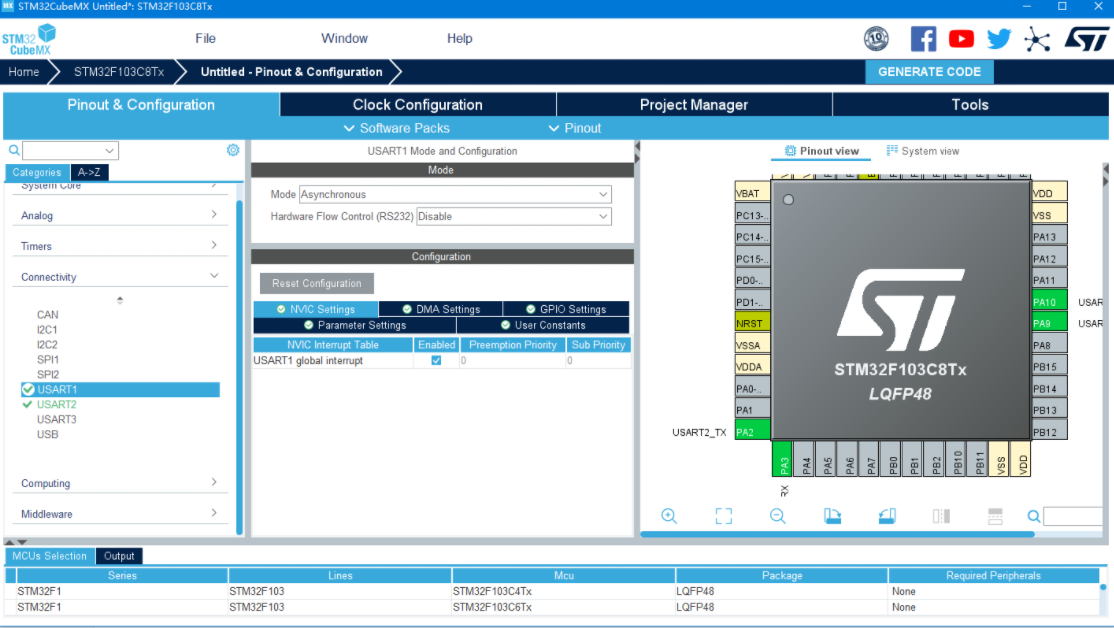Expand the Timers category
This screenshot has width=1114, height=628.
pos(119,246)
